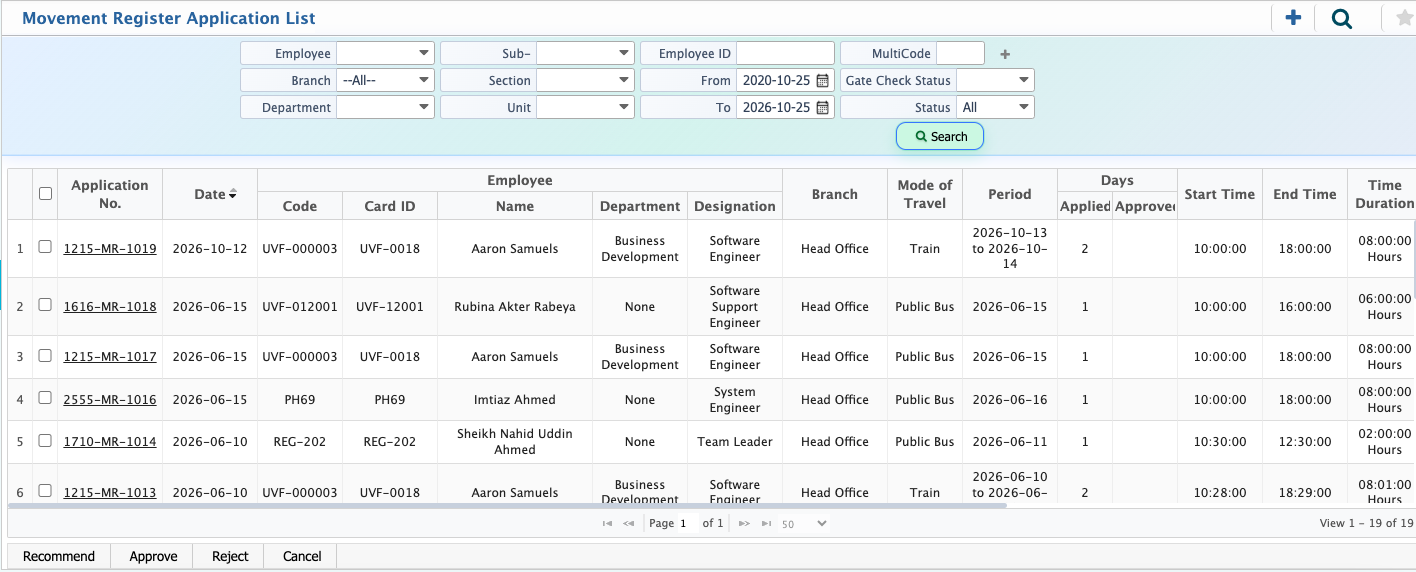Viewport: 1416px width, 572px height.
Task: Open application link 2555-MR-1016
Action: click(x=110, y=400)
